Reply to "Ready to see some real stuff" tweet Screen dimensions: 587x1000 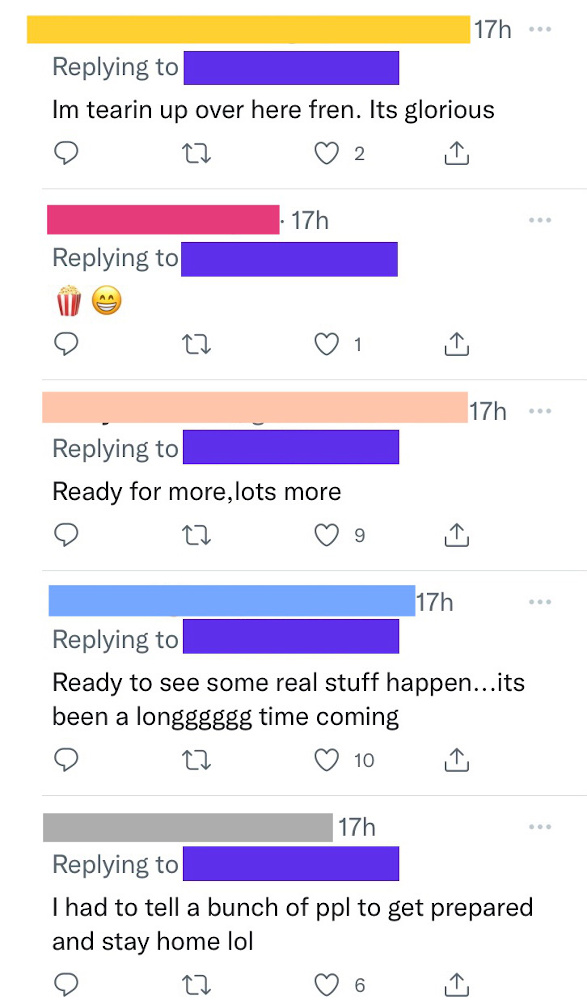point(66,760)
